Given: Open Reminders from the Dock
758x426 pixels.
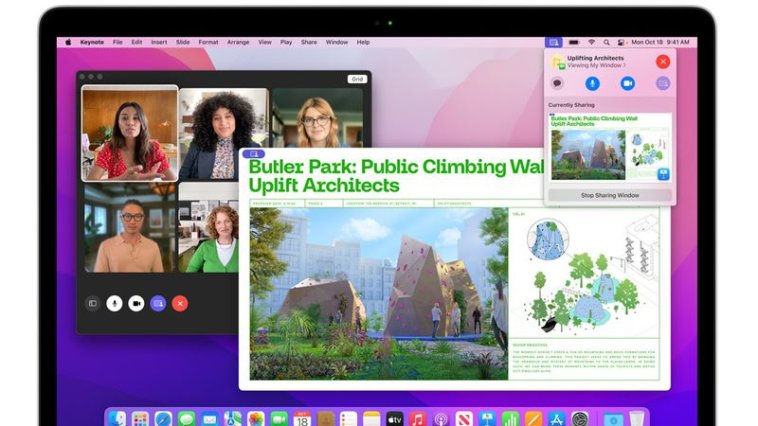Looking at the screenshot, I should pos(349,419).
